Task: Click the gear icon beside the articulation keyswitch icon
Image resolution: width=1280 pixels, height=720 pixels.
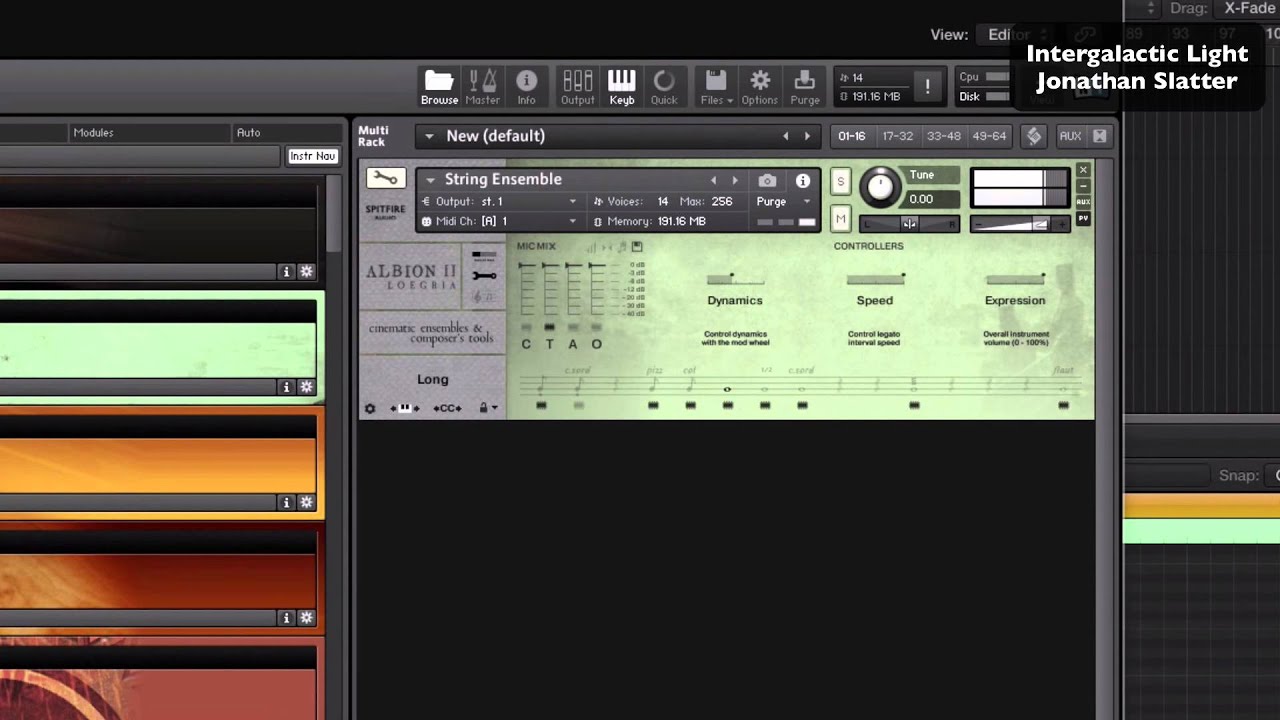Action: (x=370, y=408)
